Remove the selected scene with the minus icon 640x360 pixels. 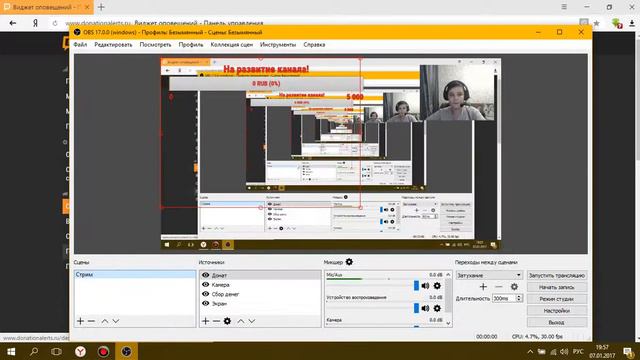pyautogui.click(x=91, y=321)
